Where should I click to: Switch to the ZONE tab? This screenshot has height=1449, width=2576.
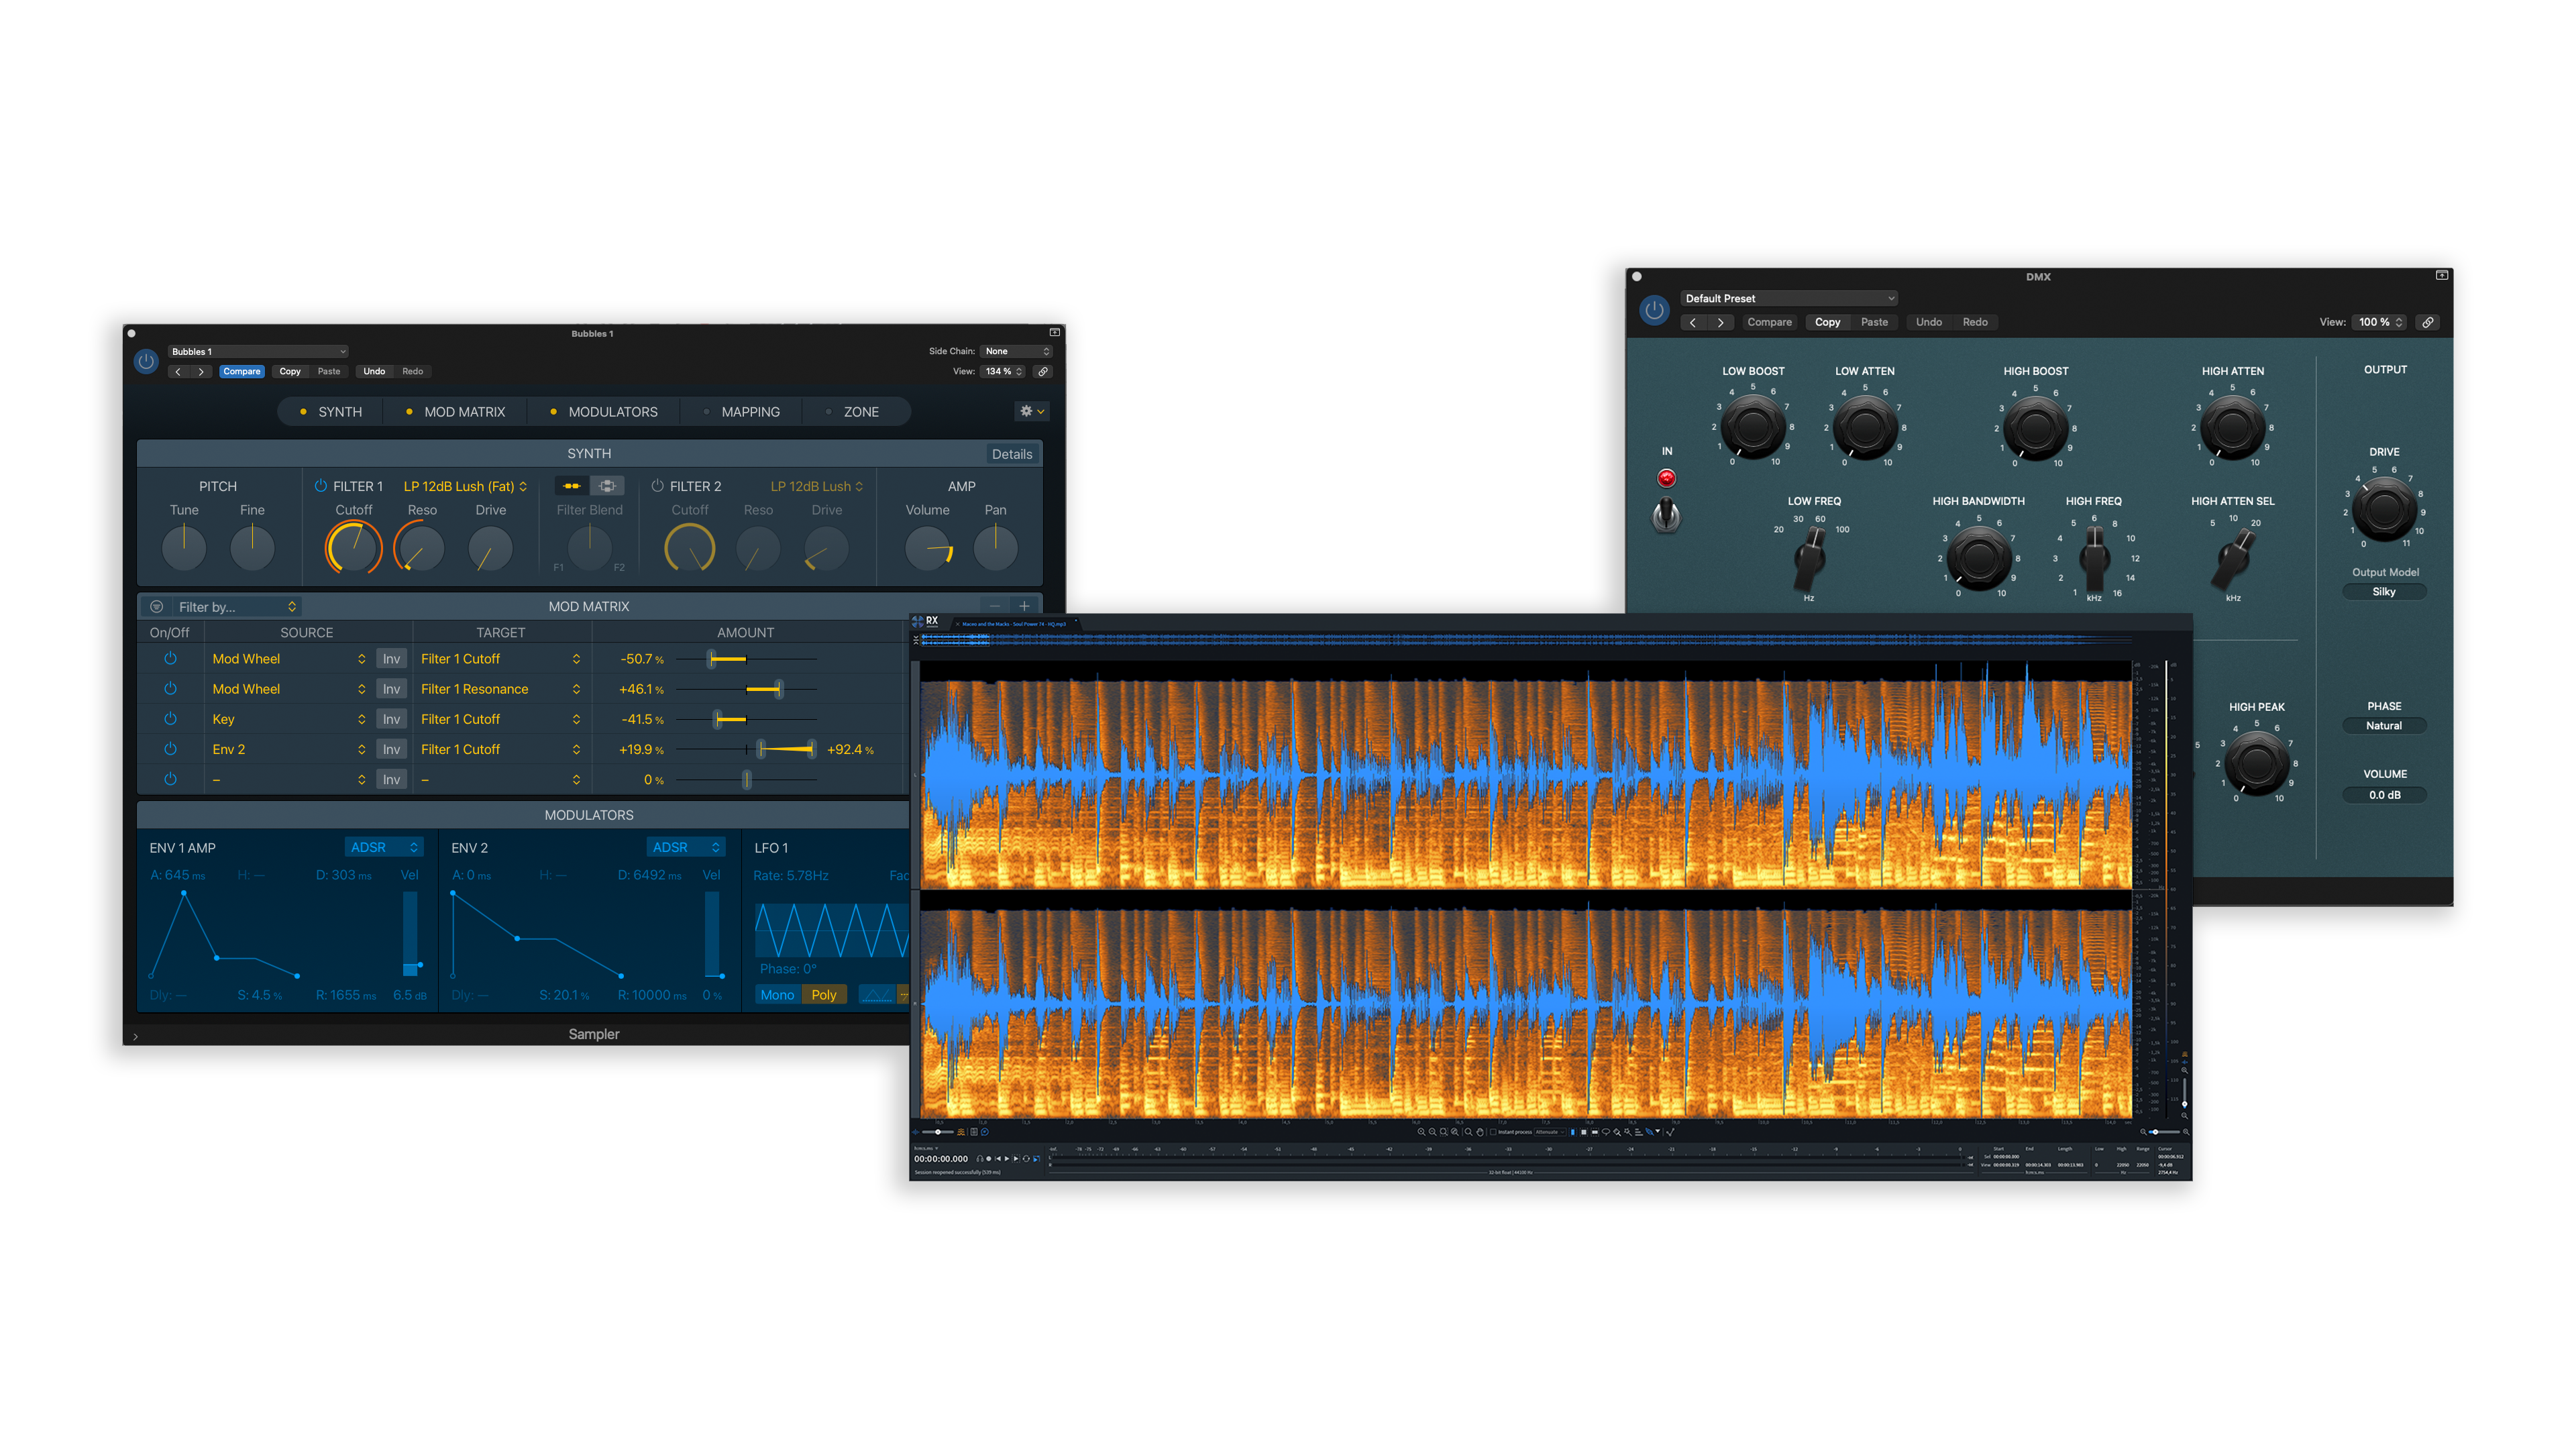click(860, 412)
